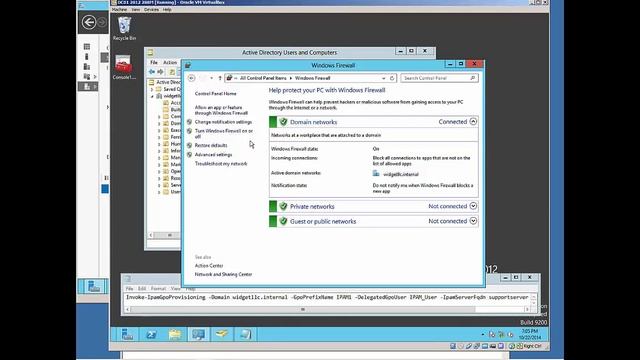
Task: Expand the Saved Queries tree node
Action: (152, 89)
